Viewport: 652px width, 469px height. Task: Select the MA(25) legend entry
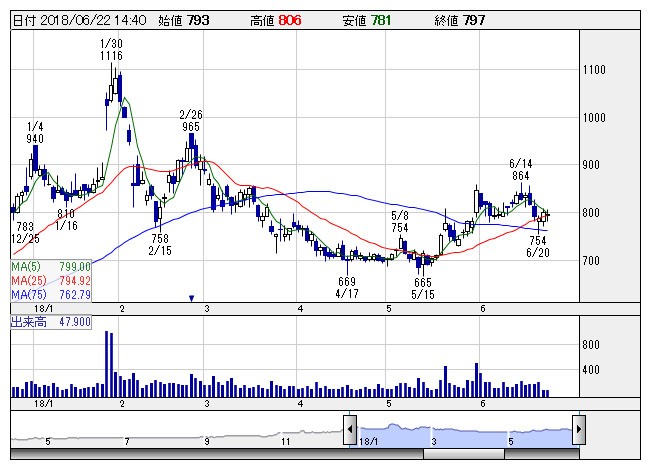point(51,281)
